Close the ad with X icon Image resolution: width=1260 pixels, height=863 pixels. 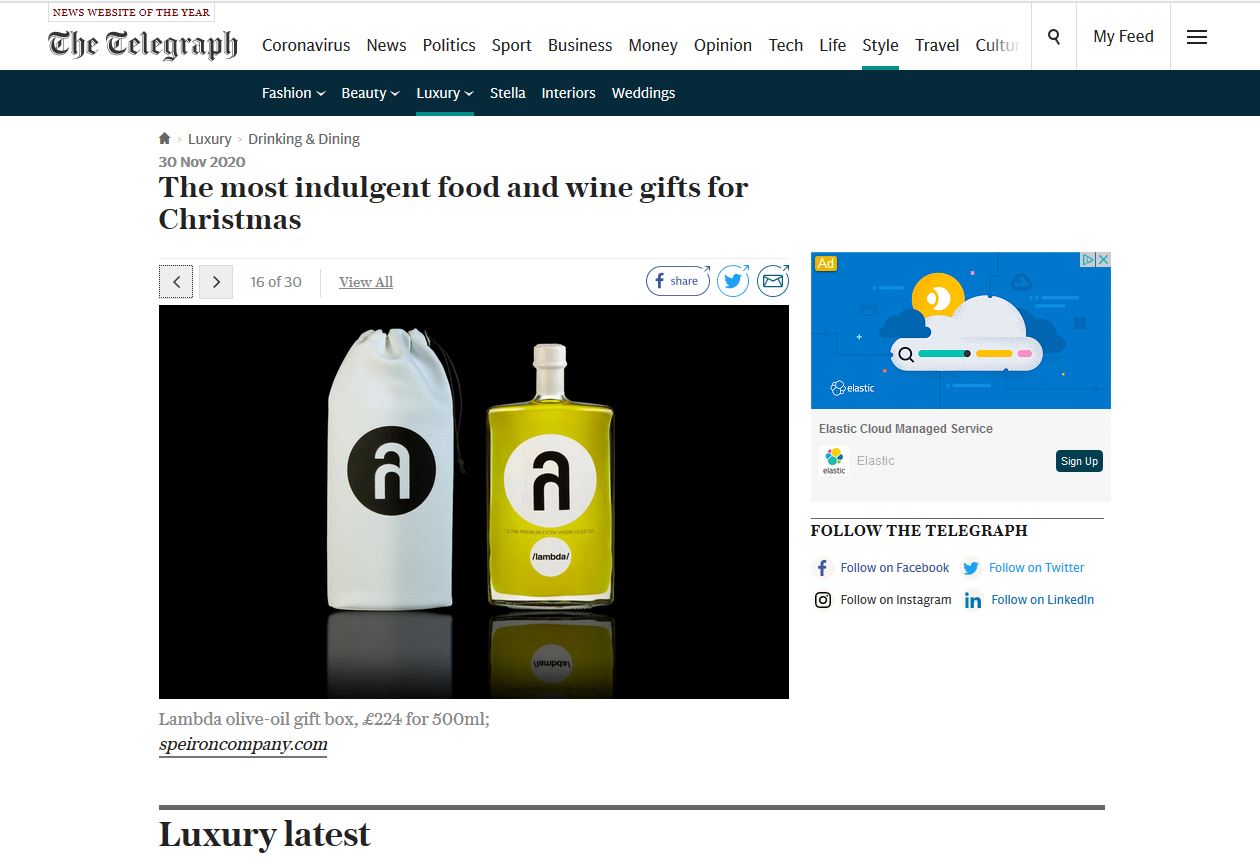(1103, 259)
